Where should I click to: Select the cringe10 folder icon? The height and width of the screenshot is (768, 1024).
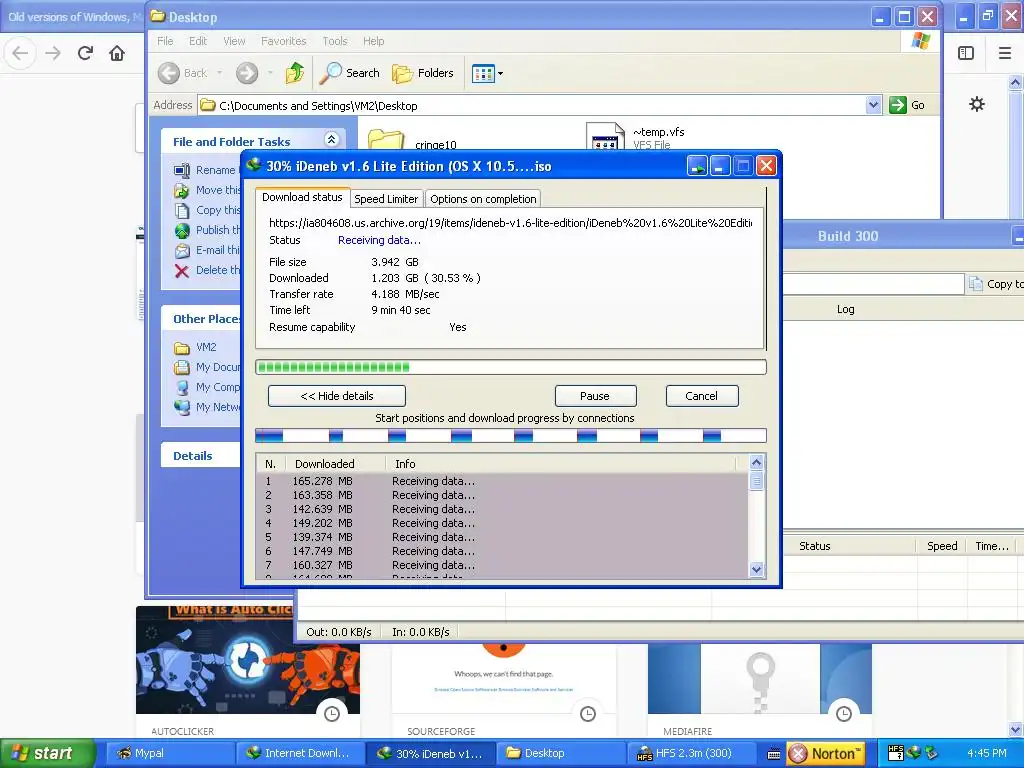point(386,139)
